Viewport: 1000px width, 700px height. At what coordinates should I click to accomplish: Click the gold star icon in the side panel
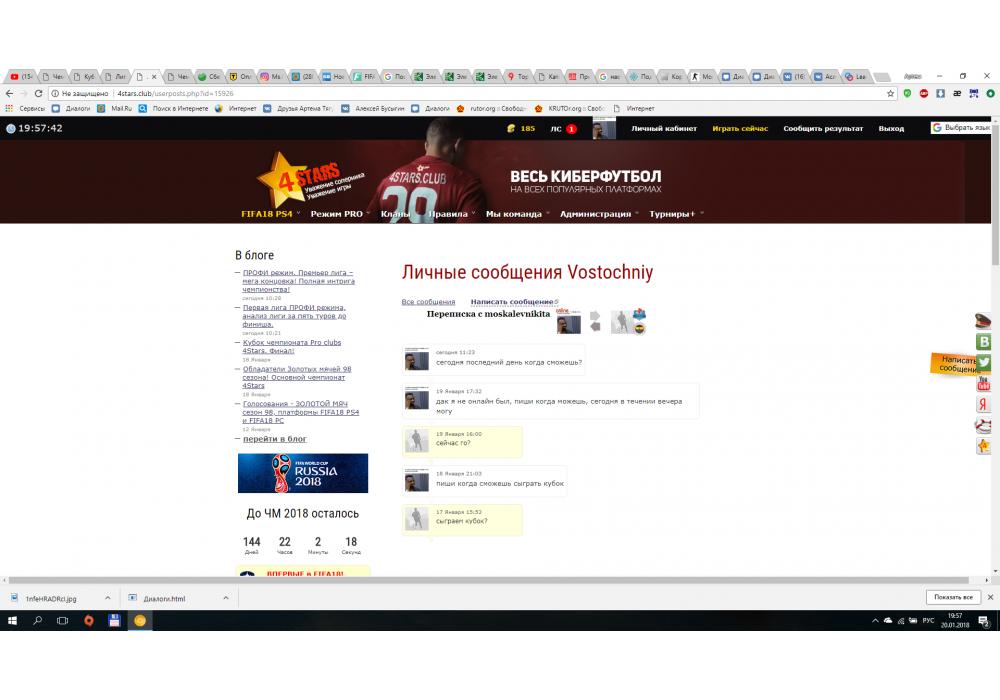pos(983,446)
